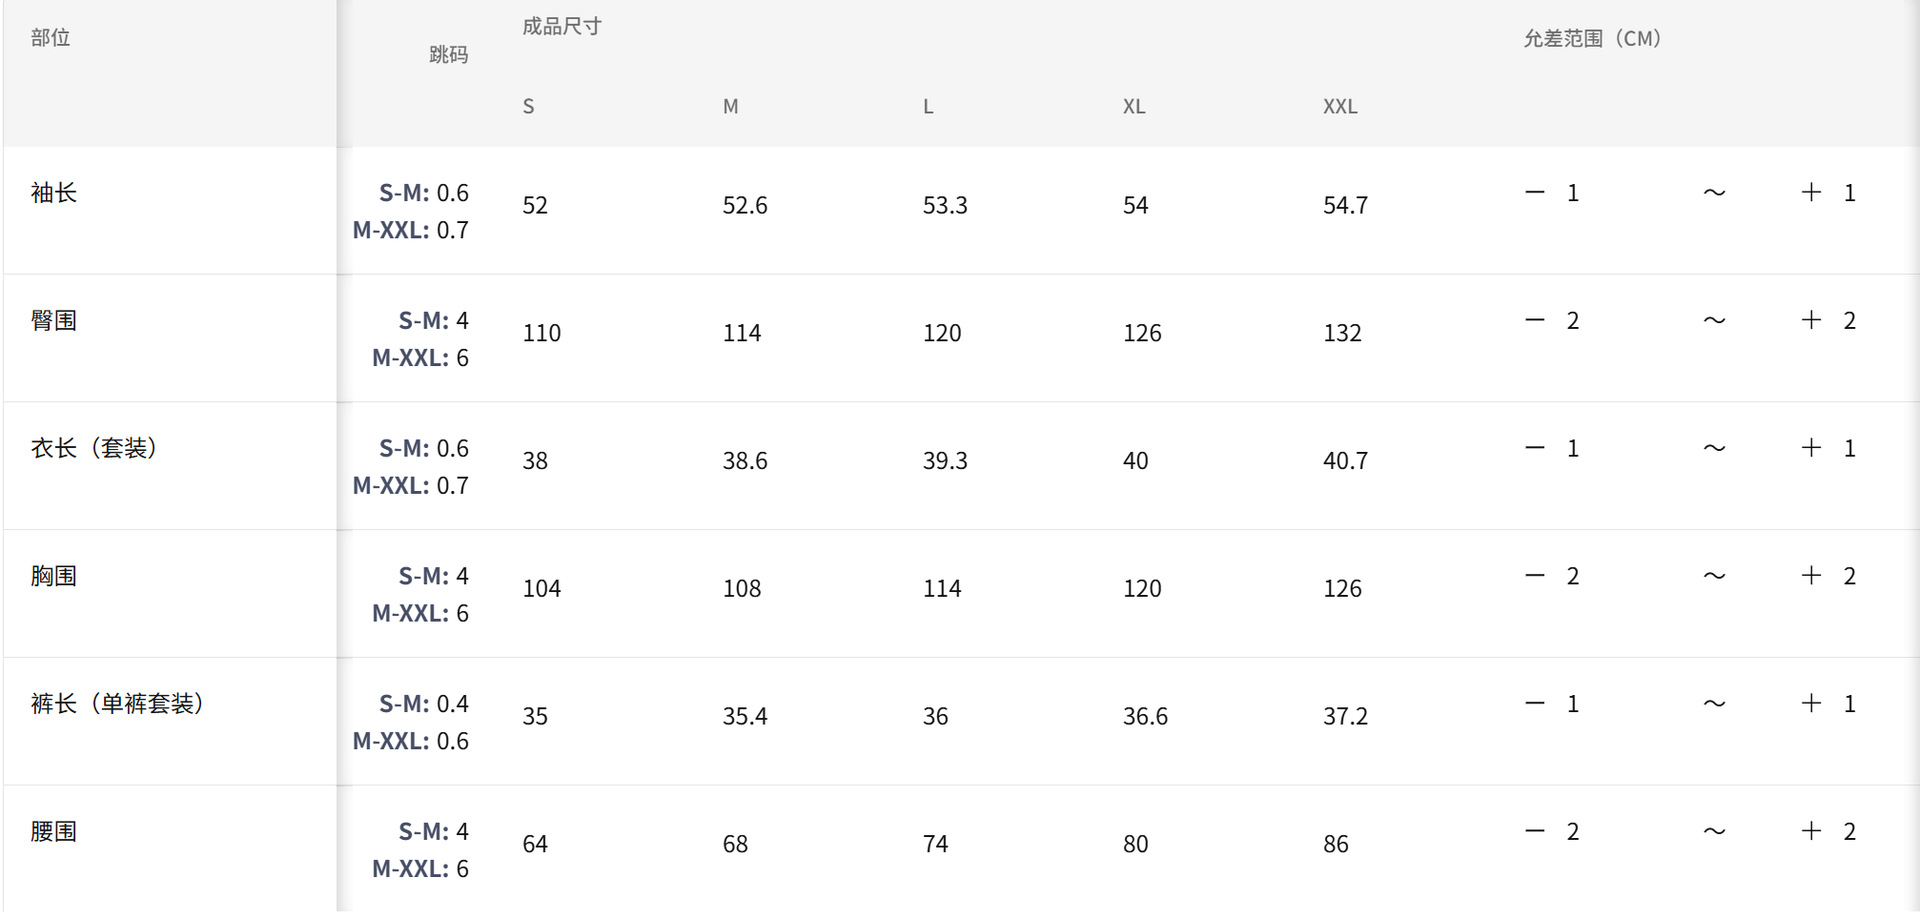Select the 胸围 size M value 108
This screenshot has width=1920, height=912.
point(742,589)
